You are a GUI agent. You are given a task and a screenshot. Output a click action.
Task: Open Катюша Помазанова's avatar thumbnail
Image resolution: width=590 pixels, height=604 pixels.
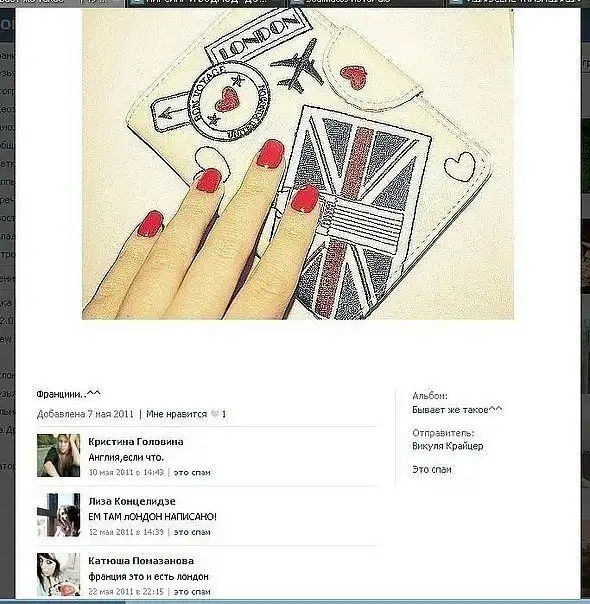pos(59,574)
